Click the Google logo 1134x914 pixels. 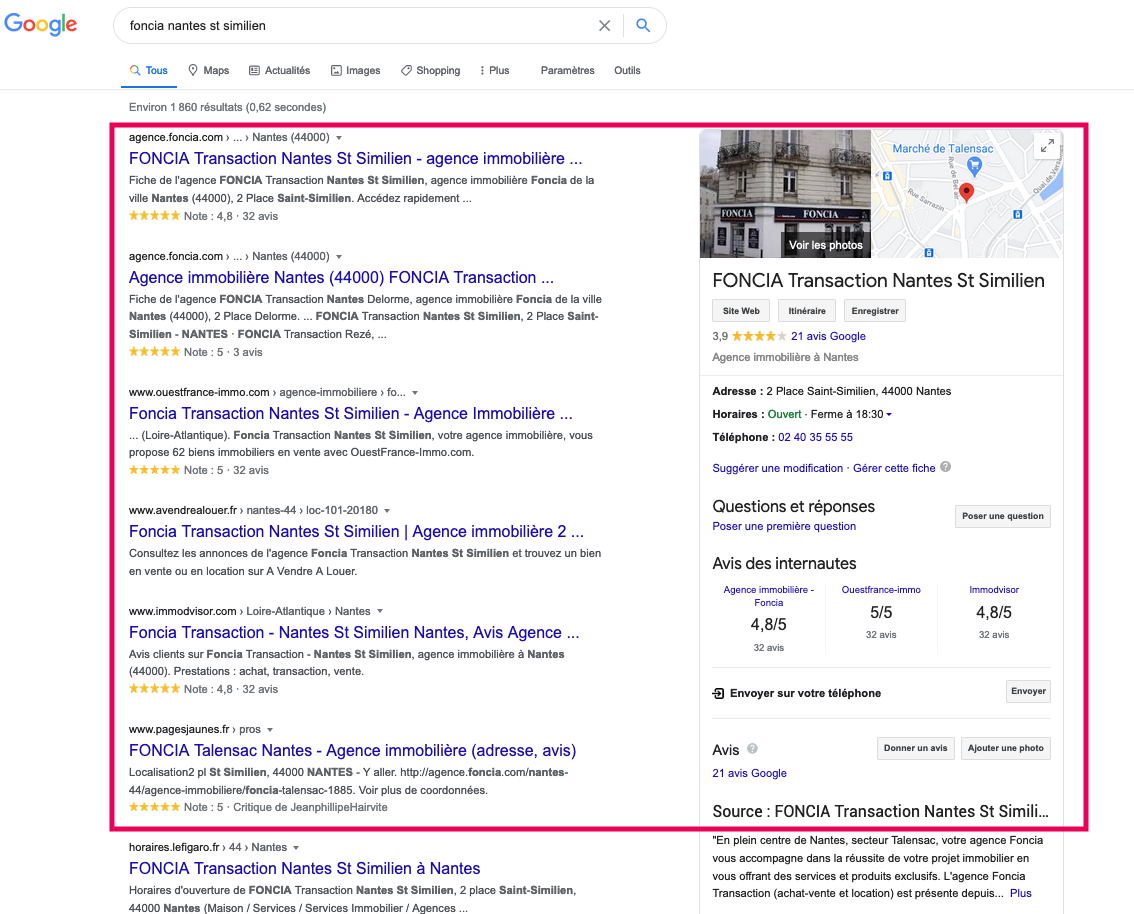pyautogui.click(x=40, y=24)
